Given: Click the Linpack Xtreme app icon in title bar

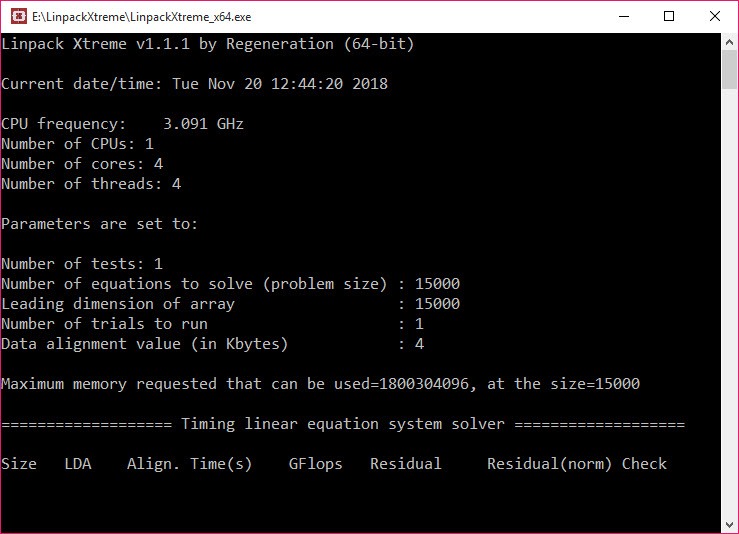Looking at the screenshot, I should tap(18, 16).
